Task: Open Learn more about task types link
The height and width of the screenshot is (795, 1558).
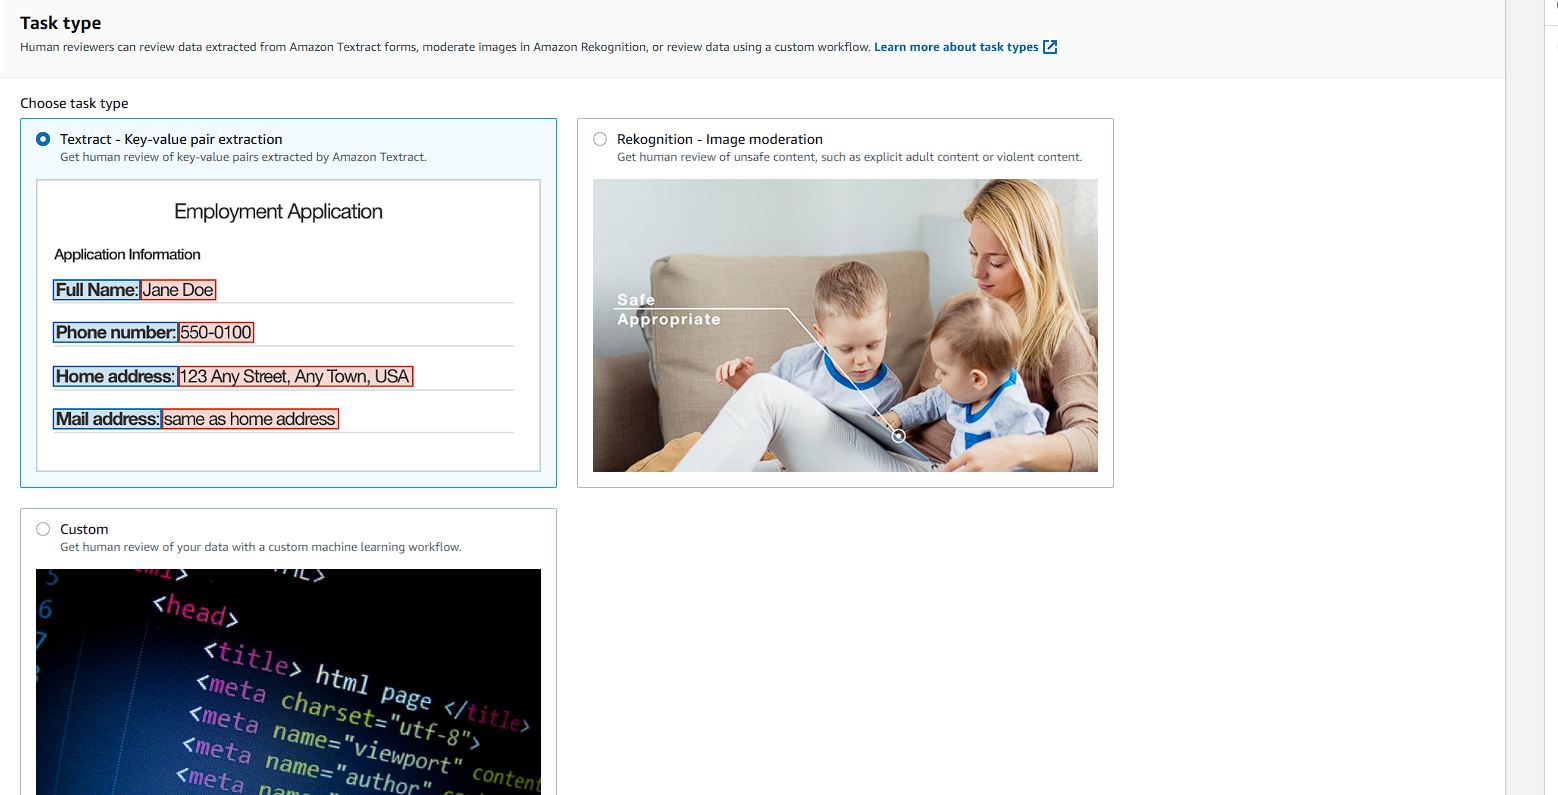Action: point(955,47)
